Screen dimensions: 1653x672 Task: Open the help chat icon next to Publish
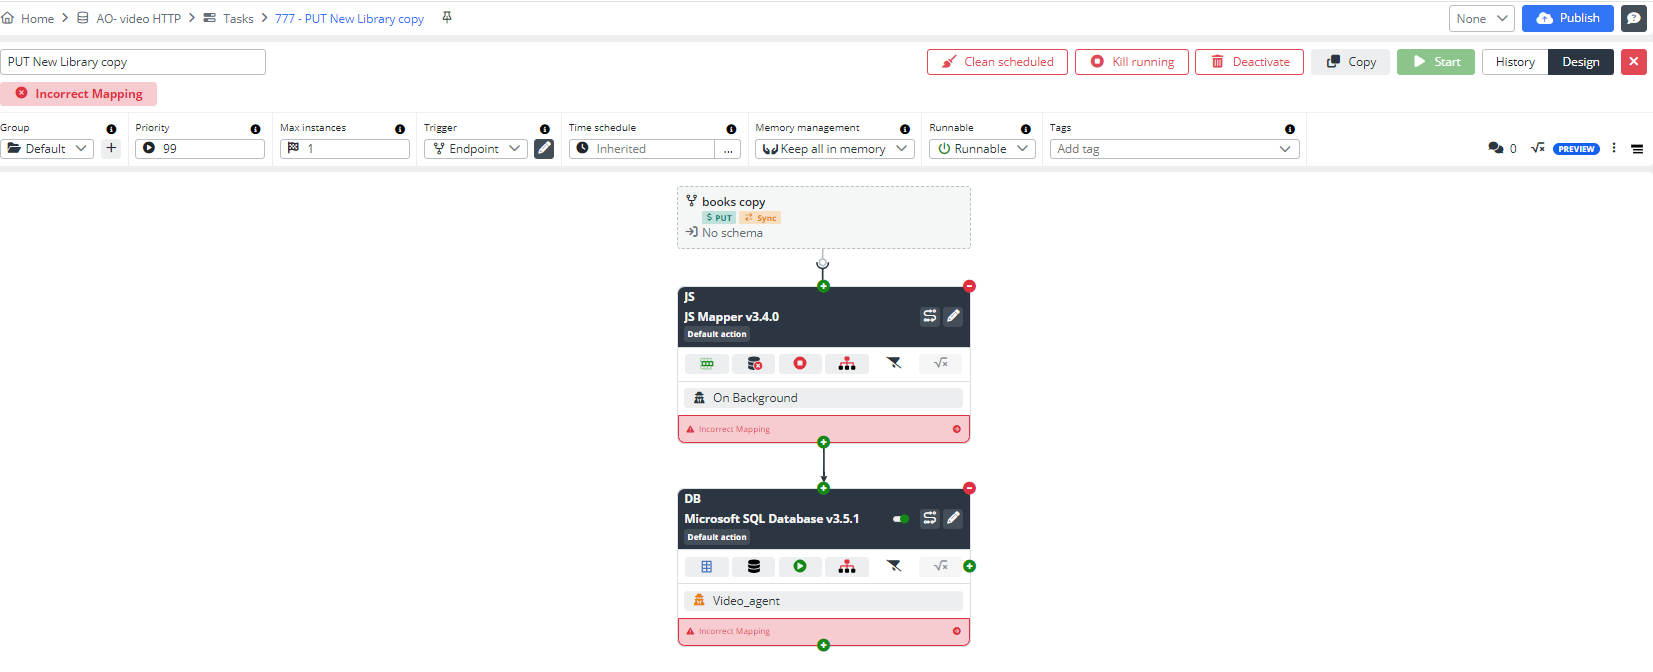click(1634, 18)
